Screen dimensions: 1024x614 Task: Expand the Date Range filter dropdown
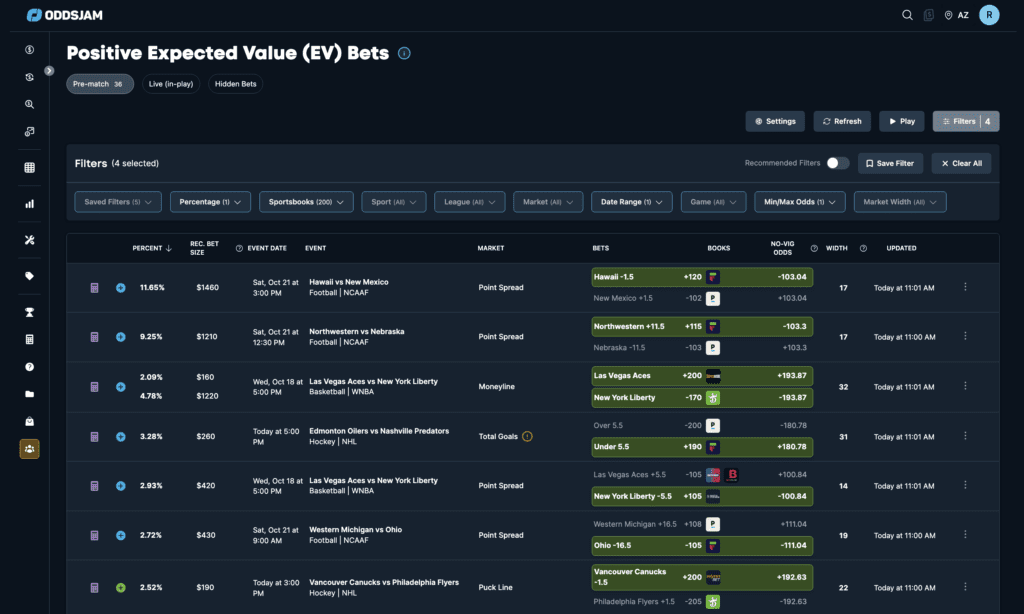click(632, 202)
